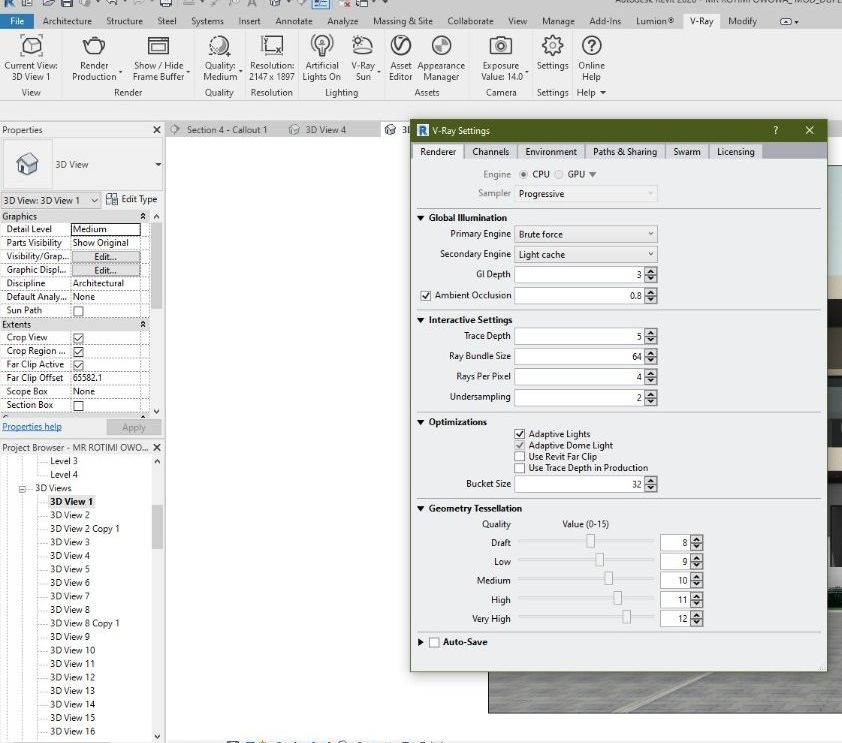Open the Quality Medium icon
This screenshot has height=743, width=842.
[220, 46]
